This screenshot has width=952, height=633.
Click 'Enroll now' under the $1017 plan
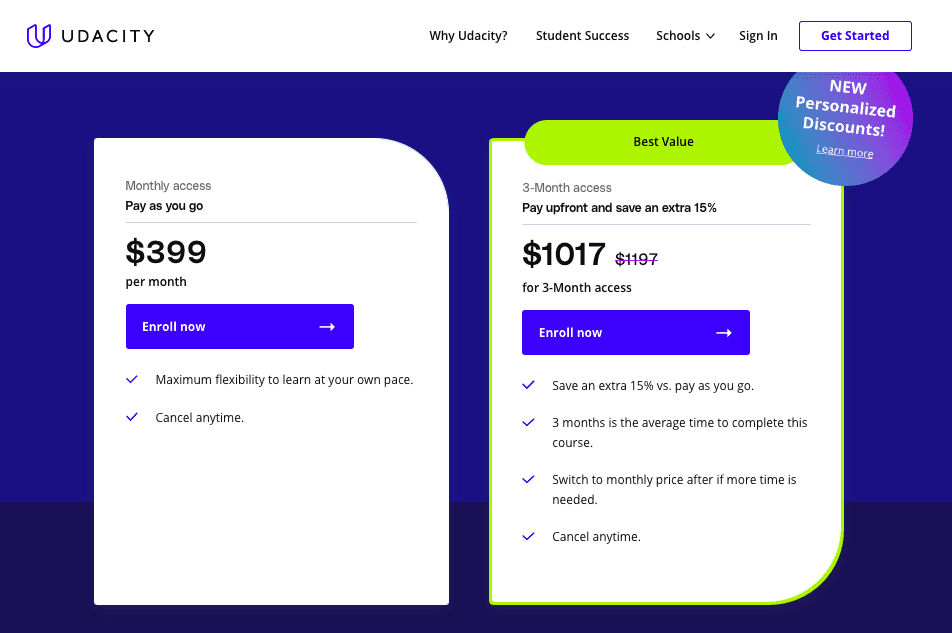(x=569, y=332)
